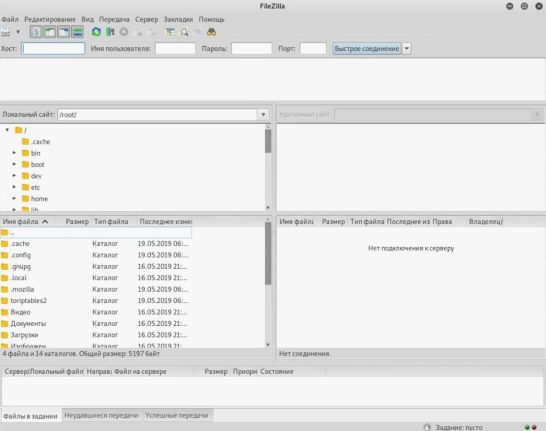Select bin folder in tree

[31, 153]
